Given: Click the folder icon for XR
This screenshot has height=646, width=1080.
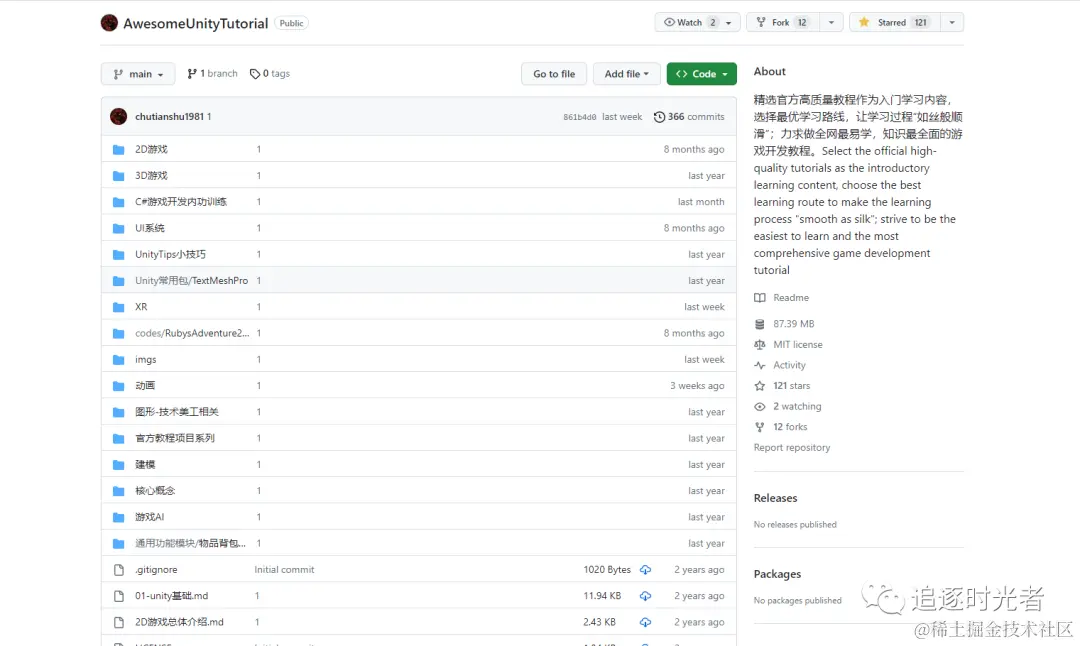Looking at the screenshot, I should (118, 307).
